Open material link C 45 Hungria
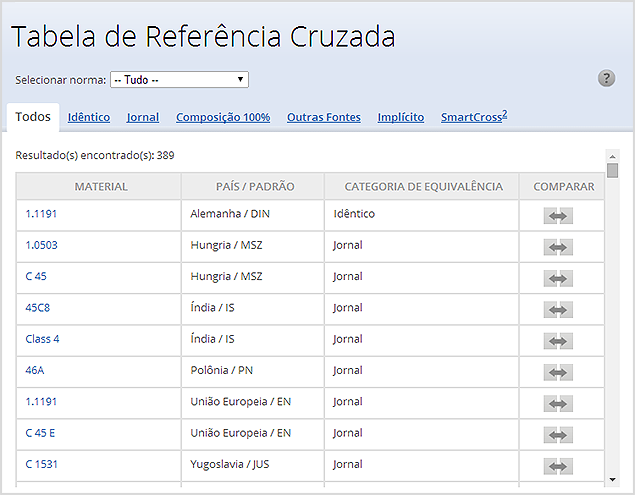 click(x=36, y=276)
